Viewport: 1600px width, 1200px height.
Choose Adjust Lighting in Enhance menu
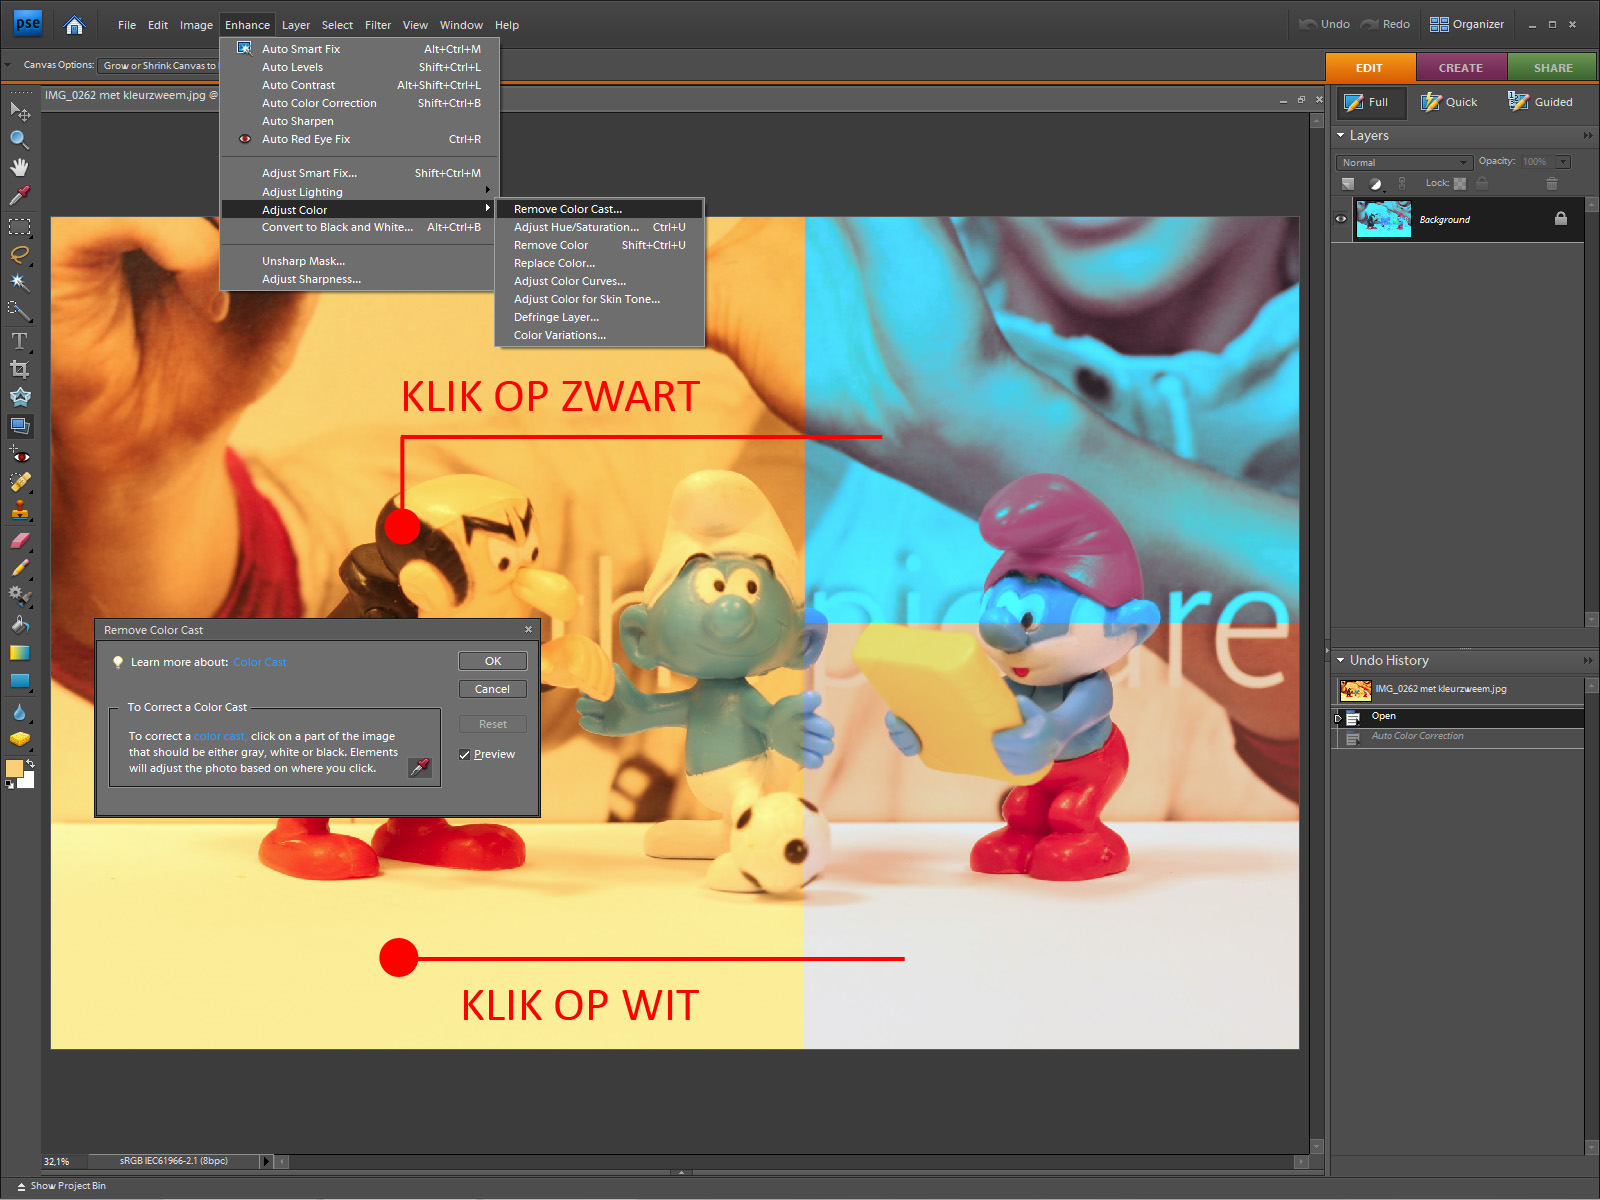[358, 192]
